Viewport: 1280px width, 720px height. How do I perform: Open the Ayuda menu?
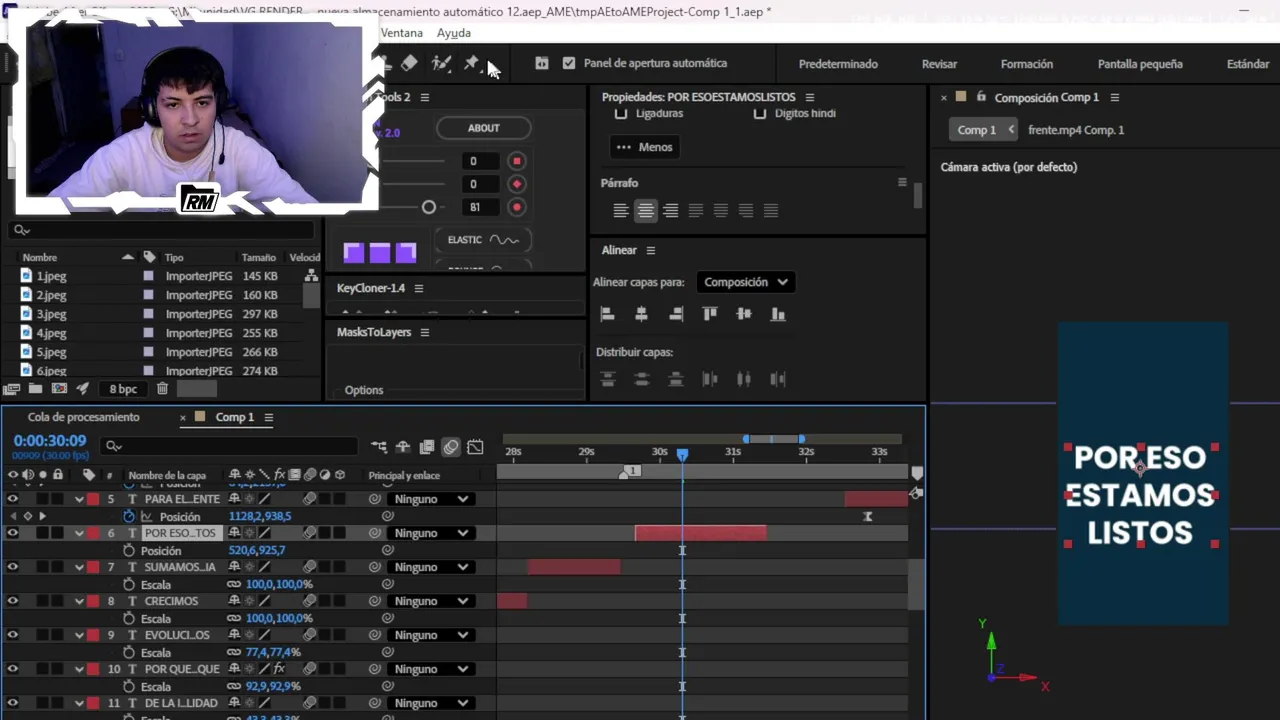(x=453, y=33)
